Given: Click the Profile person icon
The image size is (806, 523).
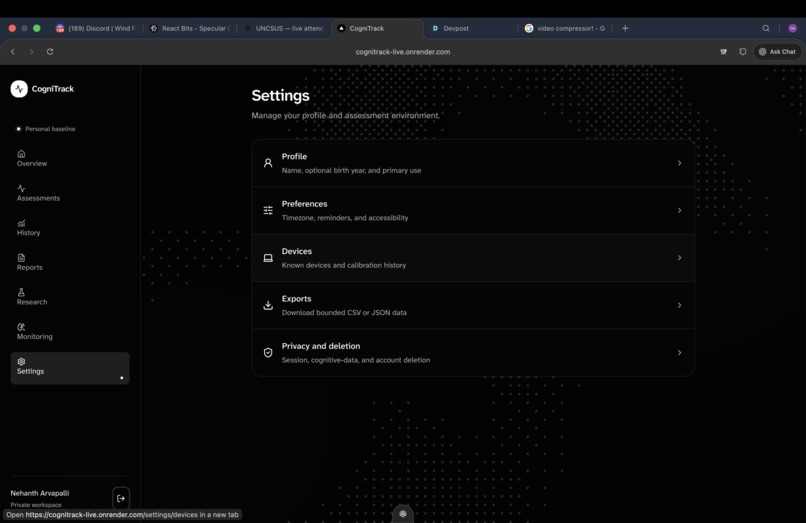Looking at the screenshot, I should click(x=268, y=163).
